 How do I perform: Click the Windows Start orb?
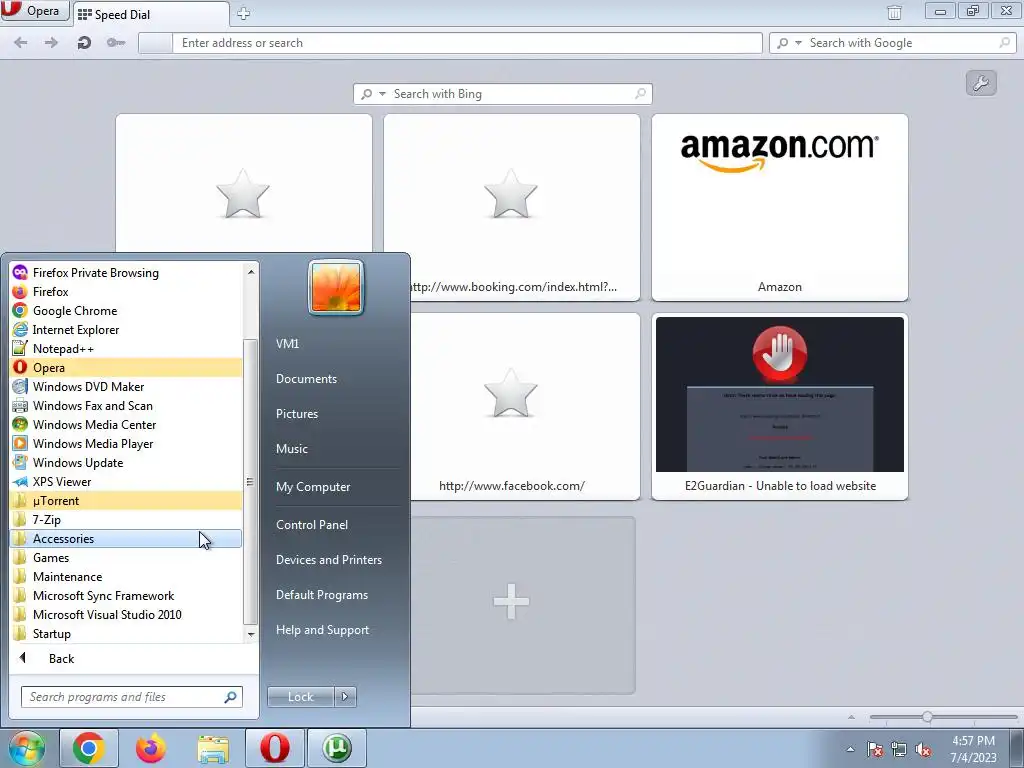point(27,748)
